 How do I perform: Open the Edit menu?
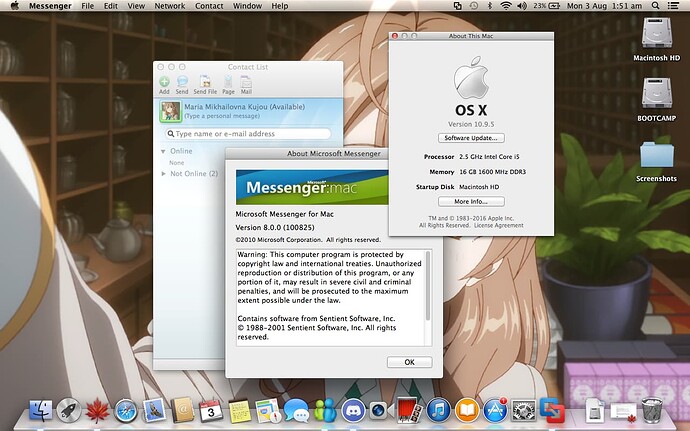point(110,6)
